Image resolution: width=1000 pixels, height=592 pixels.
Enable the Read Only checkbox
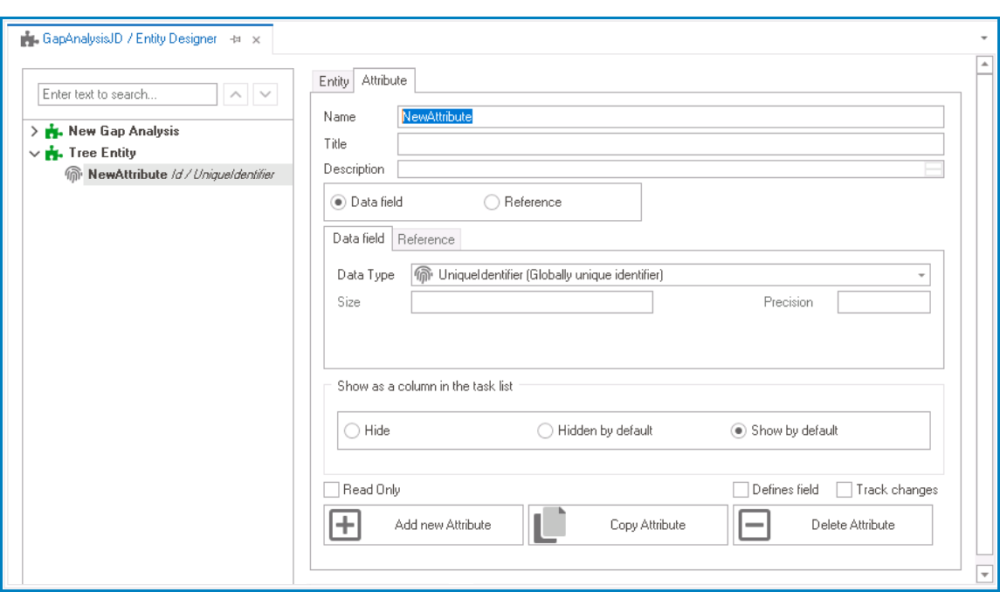click(332, 490)
